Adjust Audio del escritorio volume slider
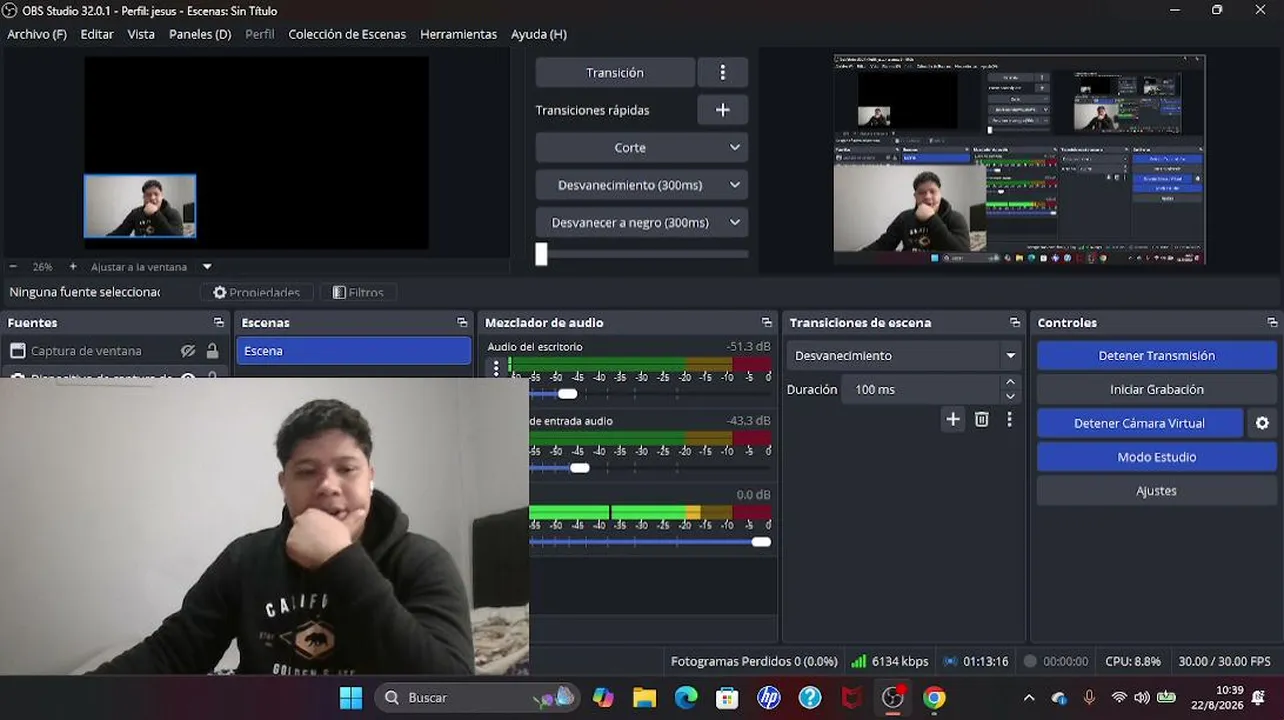 (567, 394)
